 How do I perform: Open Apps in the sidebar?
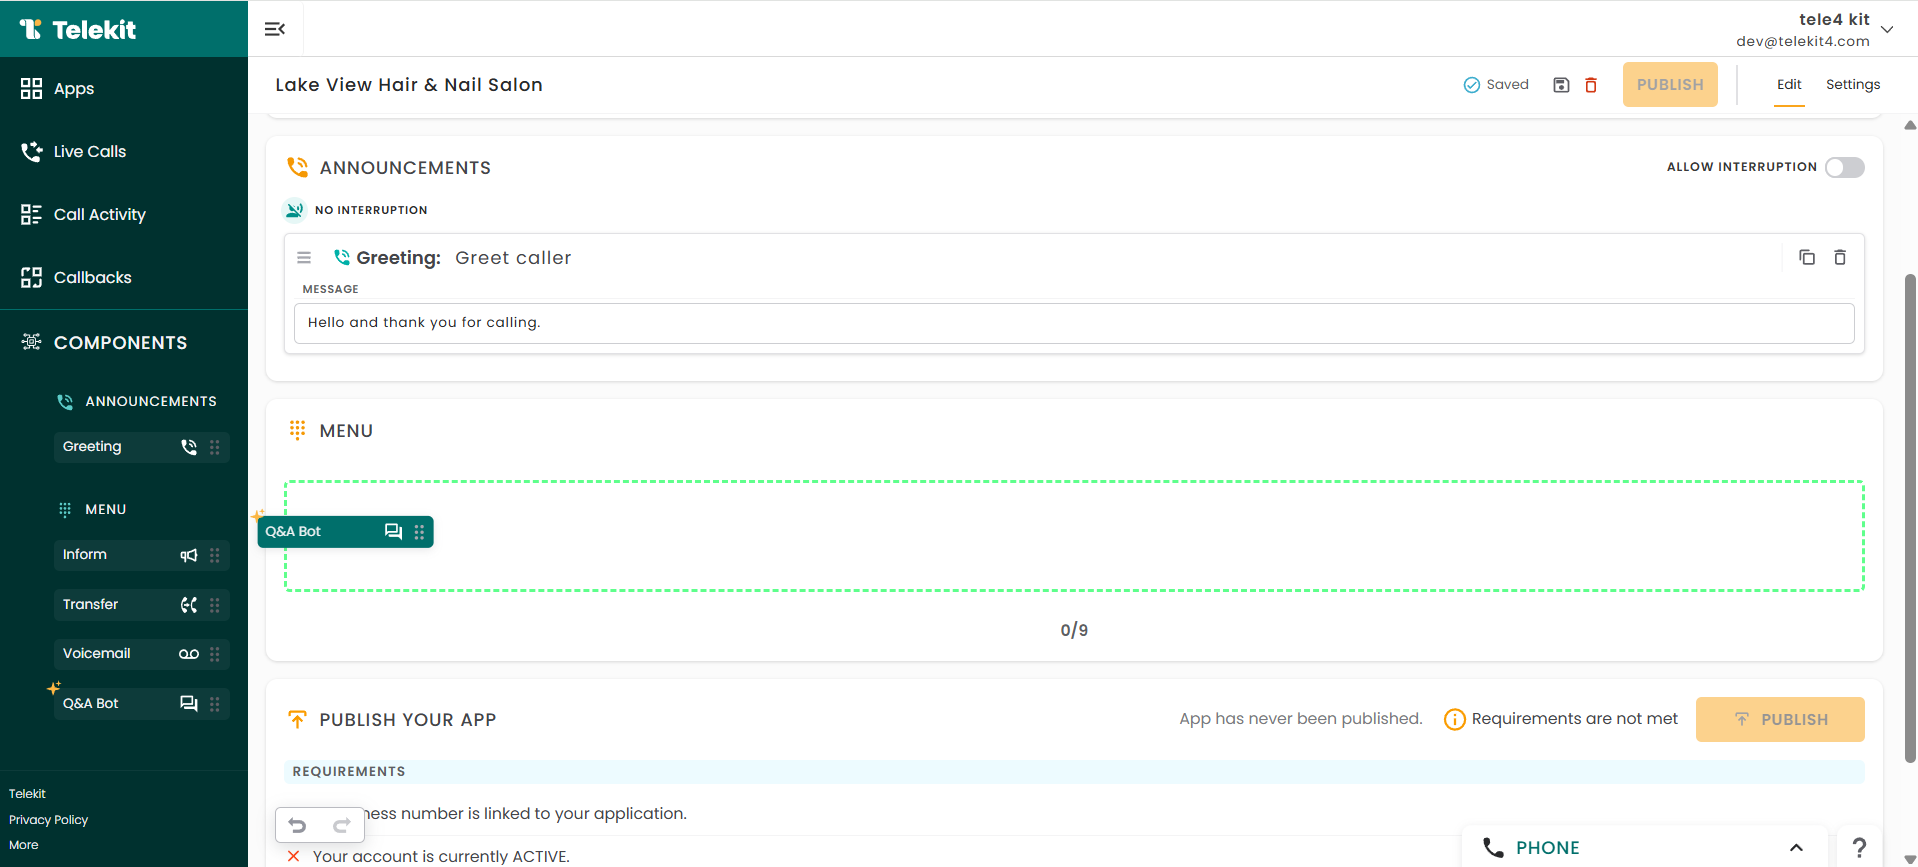click(58, 88)
